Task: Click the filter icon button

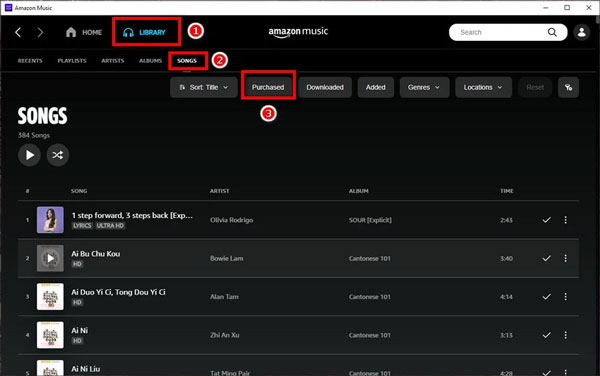Action: click(x=568, y=87)
